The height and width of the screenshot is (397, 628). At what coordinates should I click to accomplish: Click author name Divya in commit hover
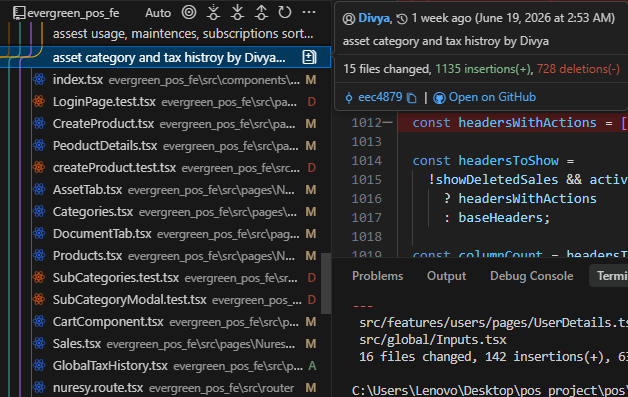click(x=374, y=18)
